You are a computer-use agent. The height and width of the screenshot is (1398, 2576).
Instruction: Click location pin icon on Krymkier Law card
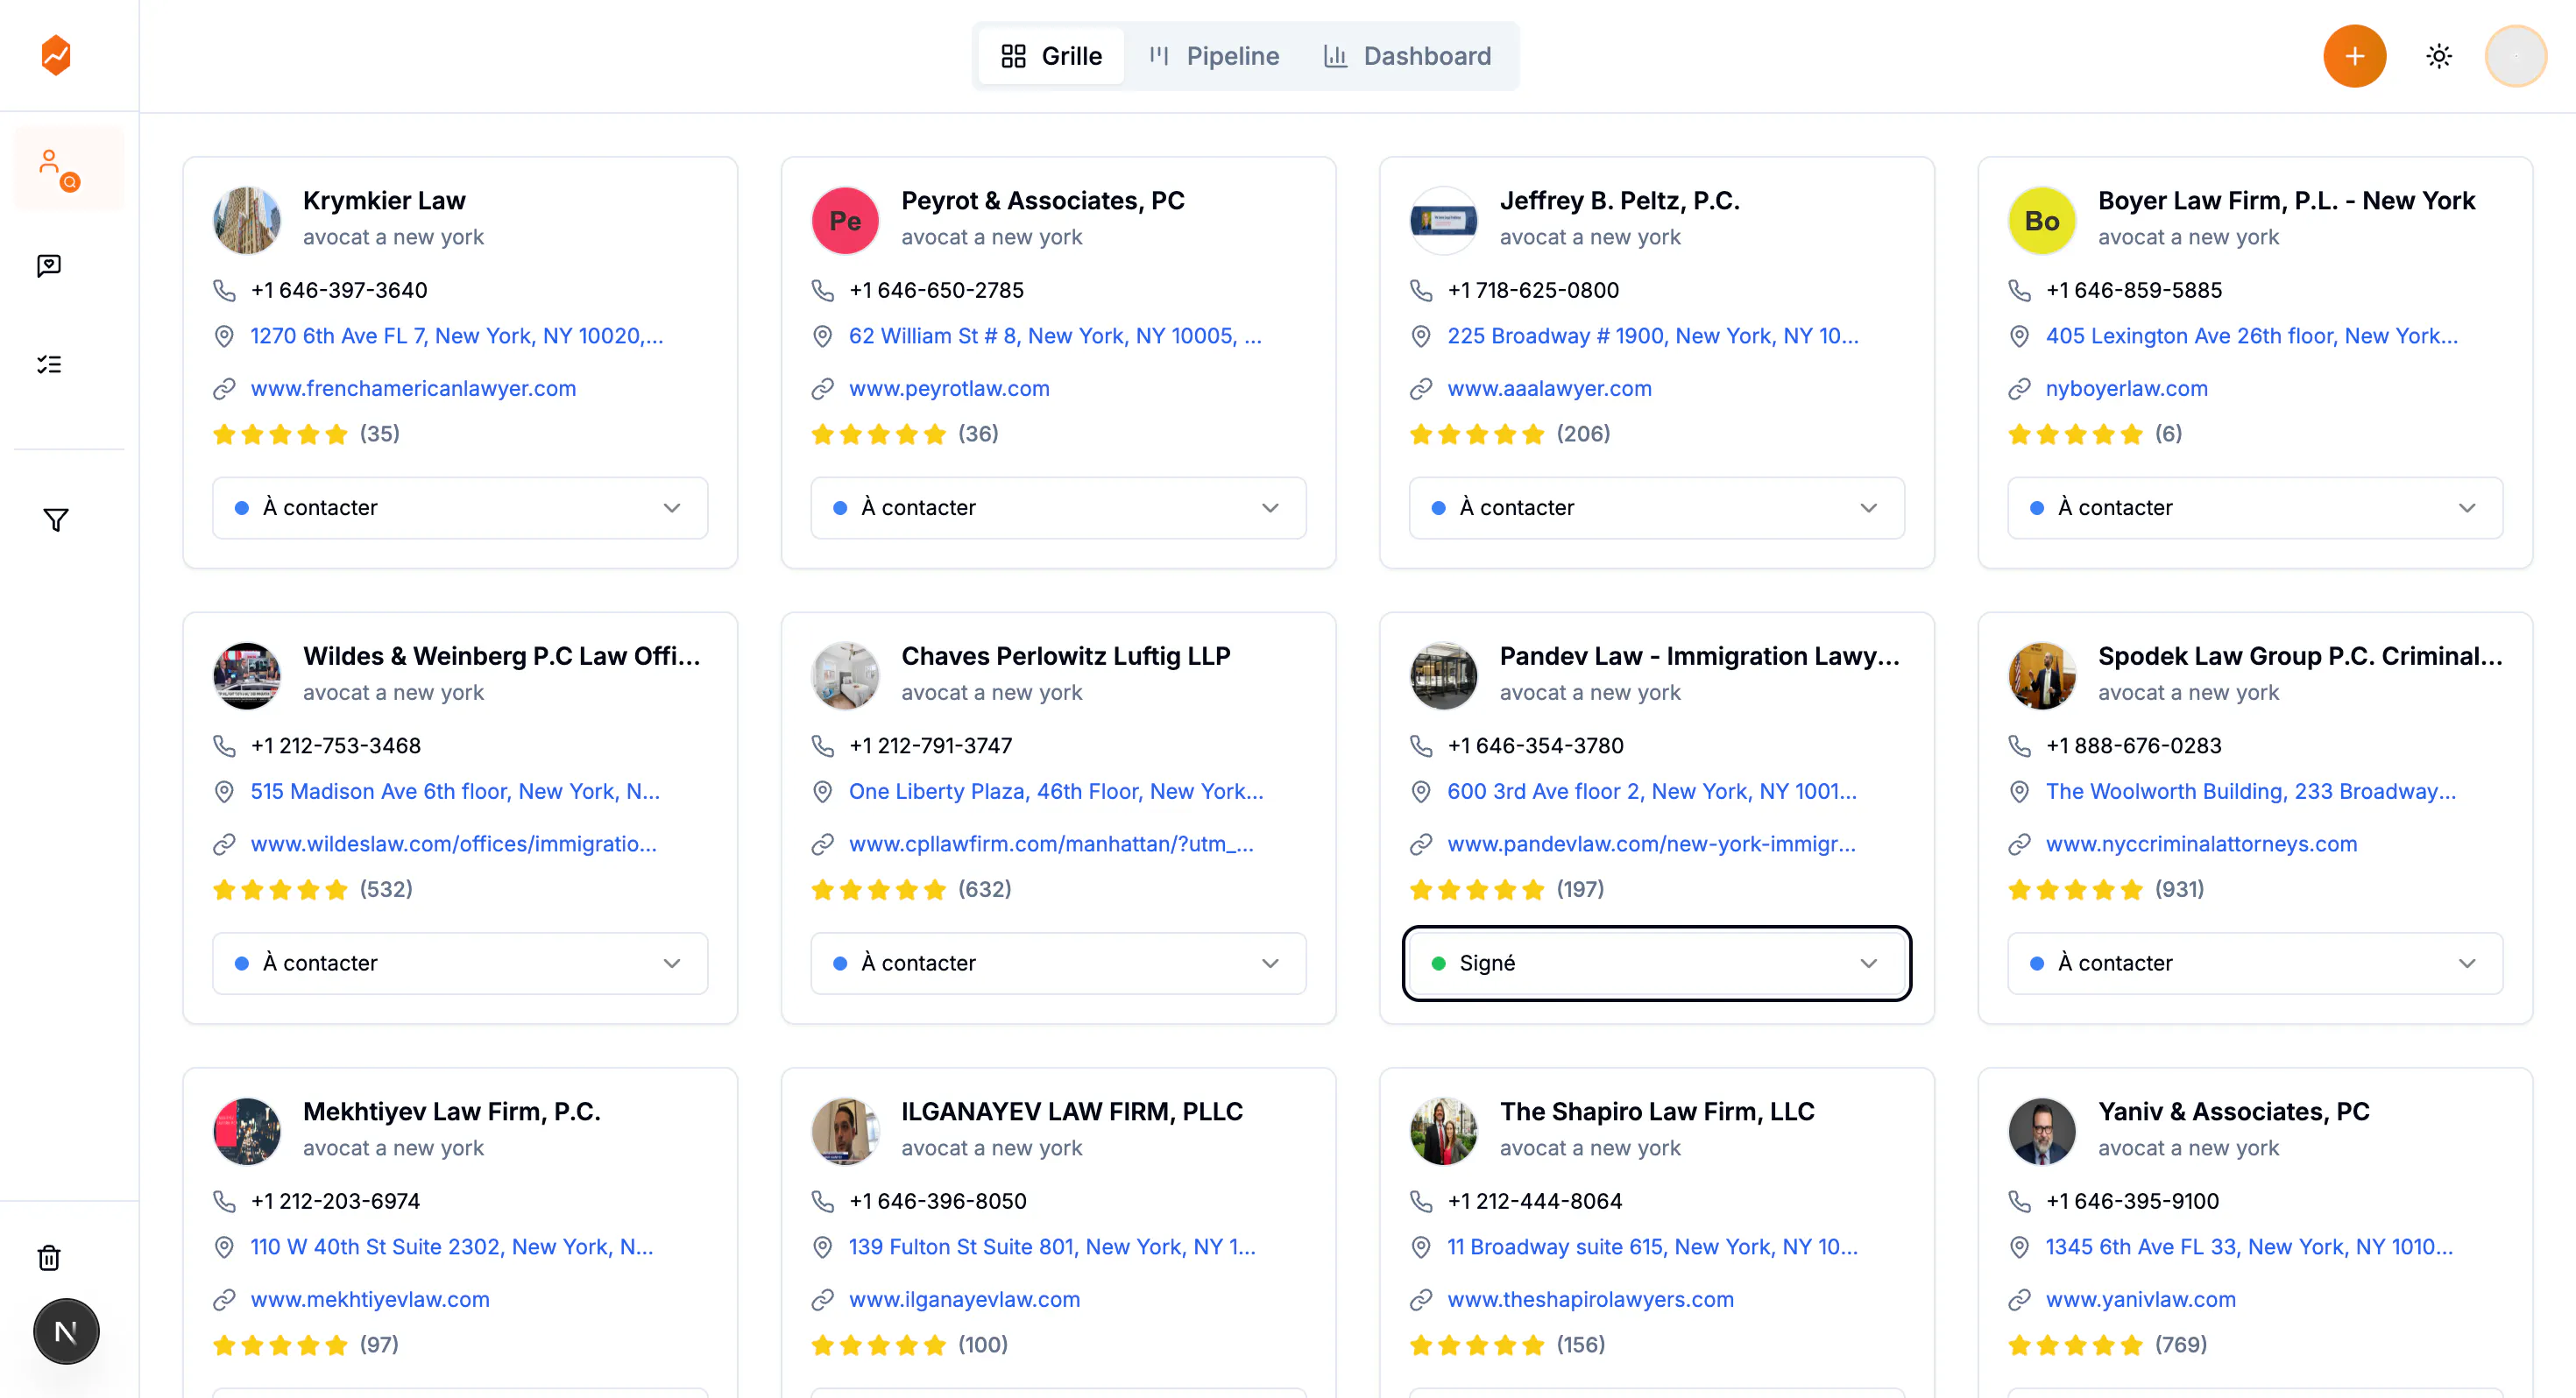(x=224, y=336)
